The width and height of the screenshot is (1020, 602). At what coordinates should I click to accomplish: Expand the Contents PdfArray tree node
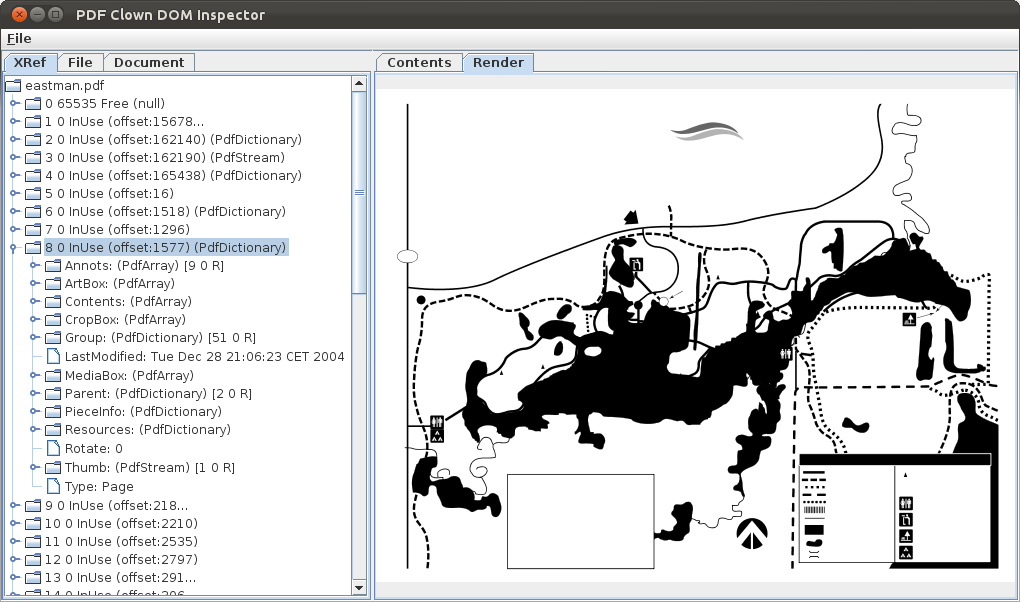point(35,302)
